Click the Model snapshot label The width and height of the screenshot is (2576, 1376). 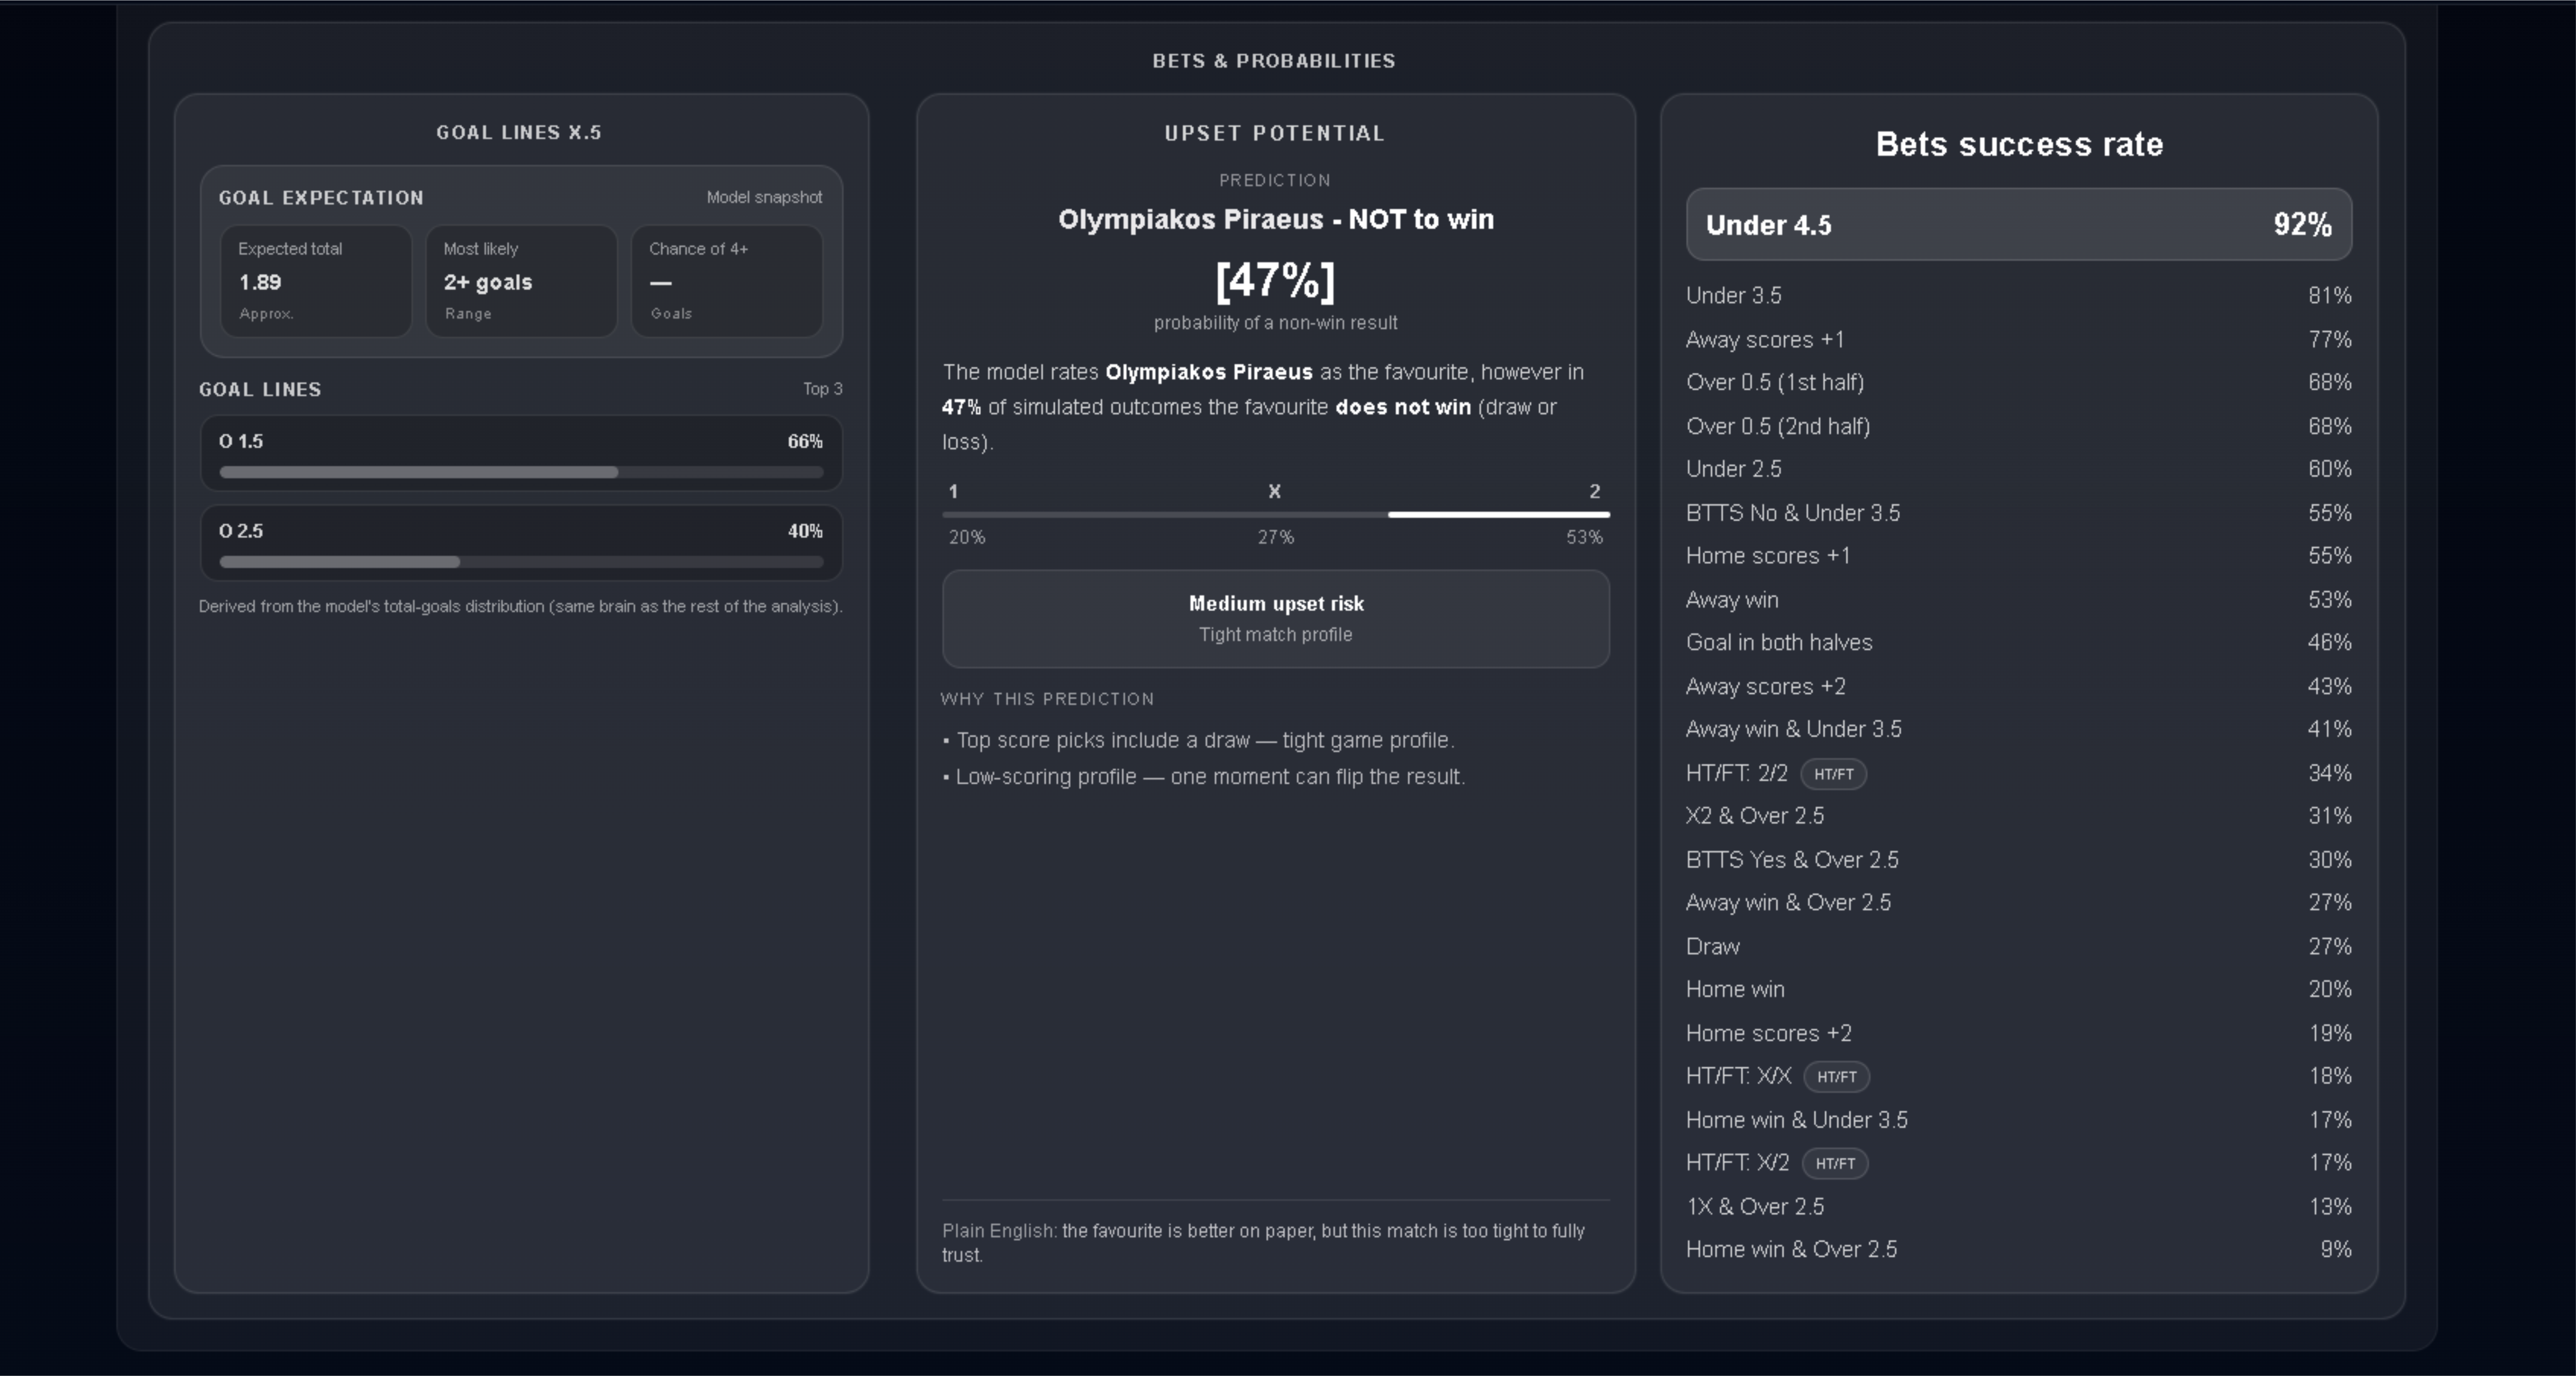point(764,198)
